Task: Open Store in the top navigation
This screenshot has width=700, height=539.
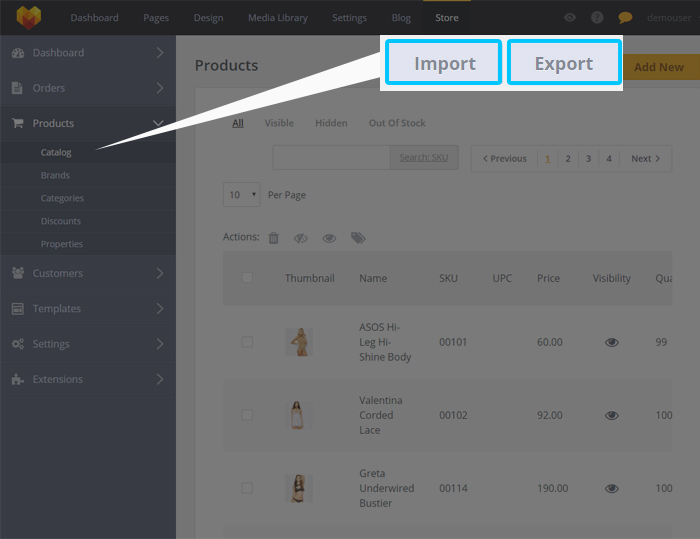Action: coord(447,18)
